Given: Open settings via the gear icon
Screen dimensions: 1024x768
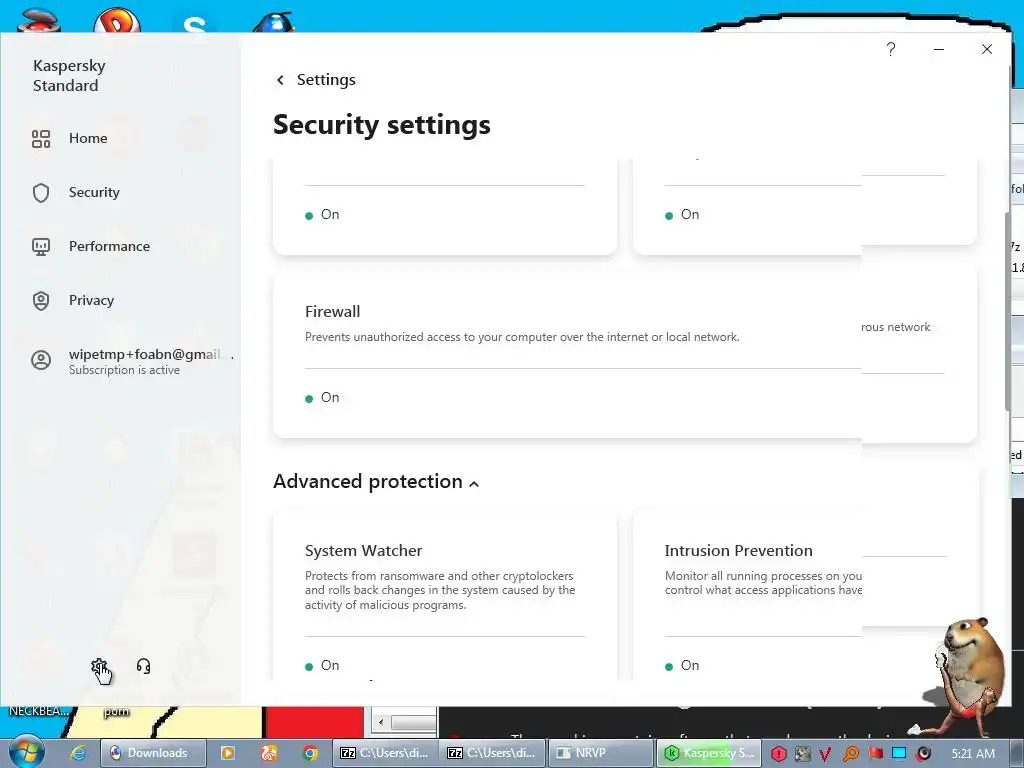Looking at the screenshot, I should [x=99, y=667].
